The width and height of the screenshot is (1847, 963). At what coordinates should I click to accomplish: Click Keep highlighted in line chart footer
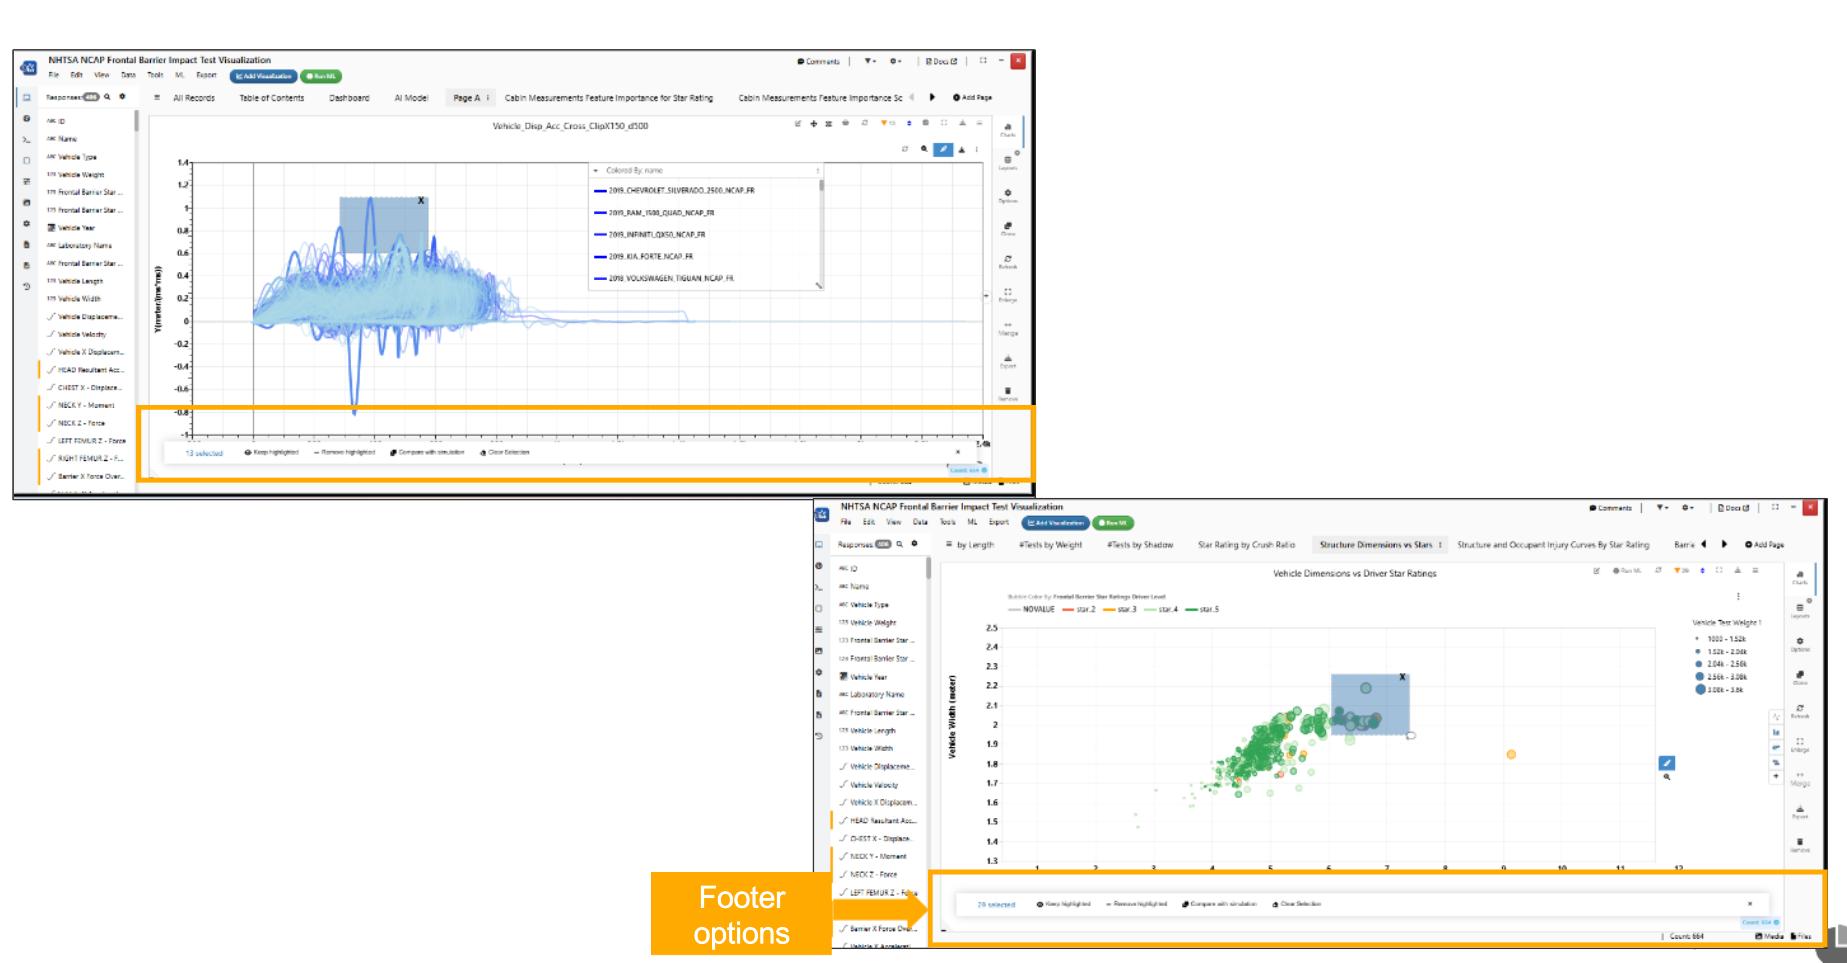(272, 452)
